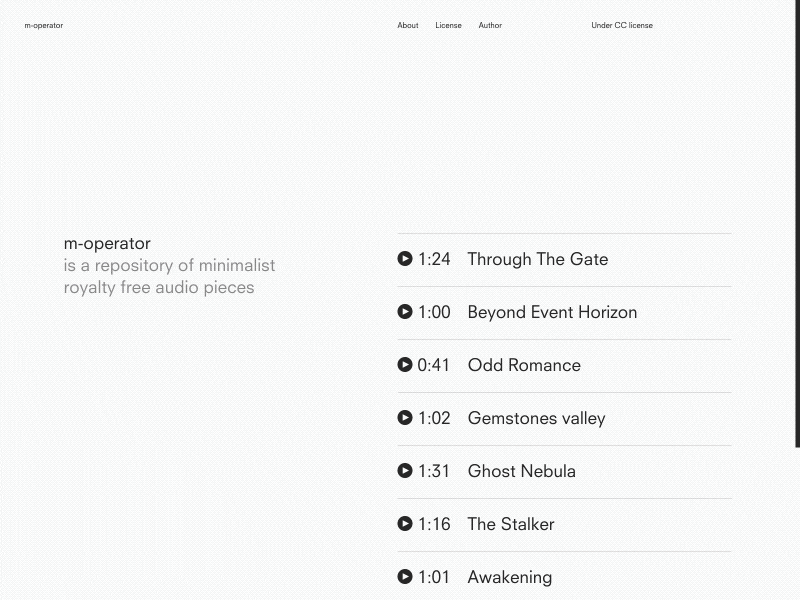Viewport: 800px width, 600px height.
Task: Play the track Gemstones valley
Action: pyautogui.click(x=405, y=418)
